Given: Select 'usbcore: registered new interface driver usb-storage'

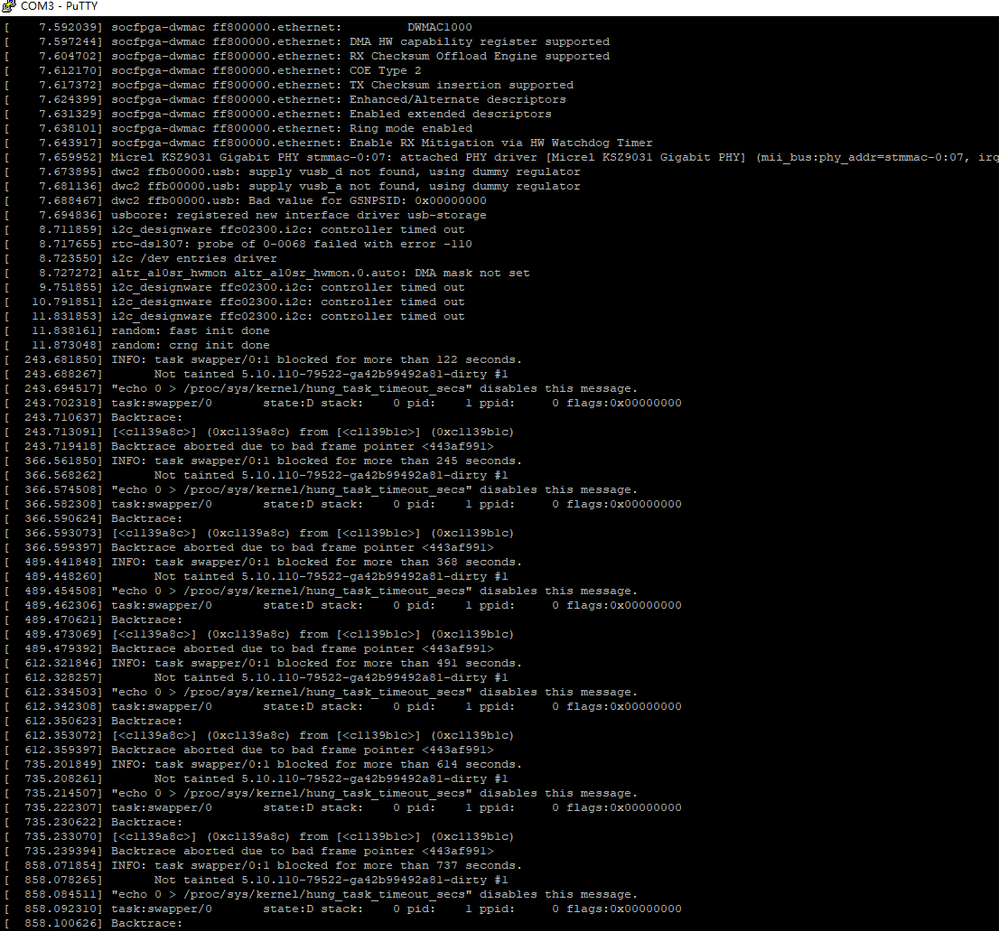Looking at the screenshot, I should (x=245, y=215).
